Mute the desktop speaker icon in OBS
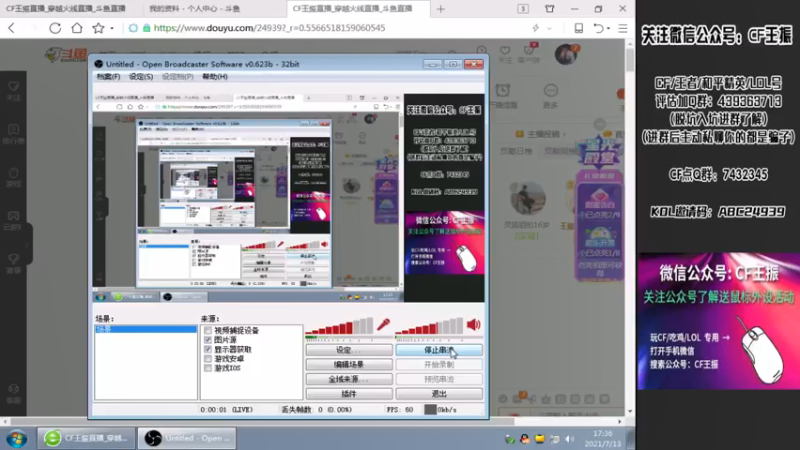 (473, 324)
